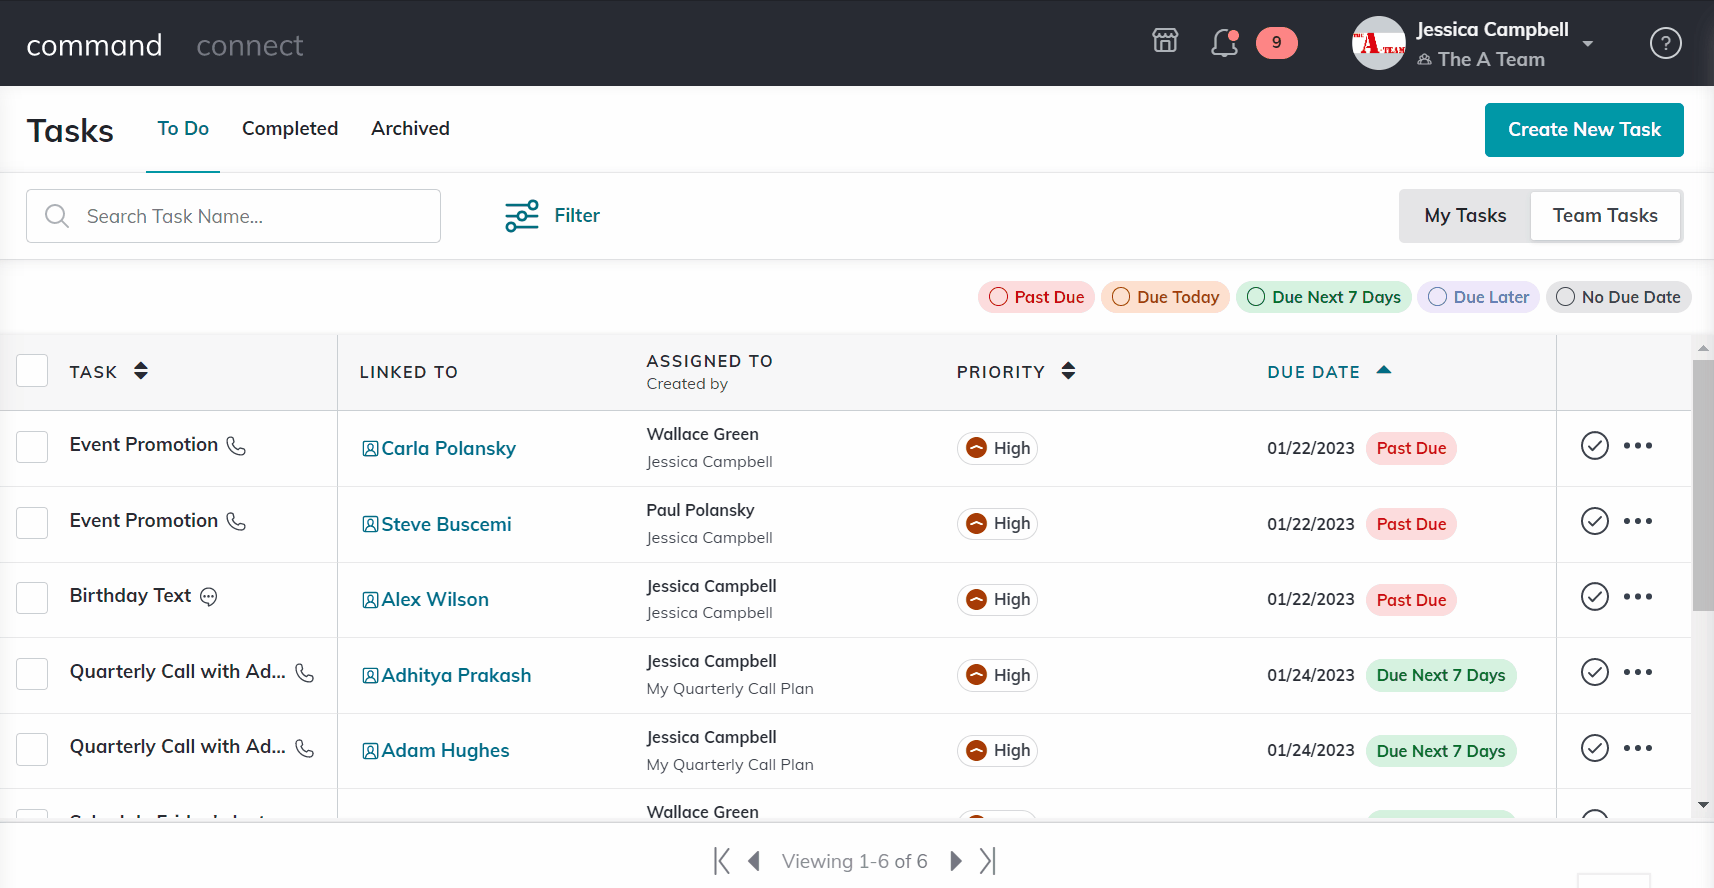Click the table's vertical scrollbar thumb
This screenshot has width=1714, height=888.
tap(1703, 485)
